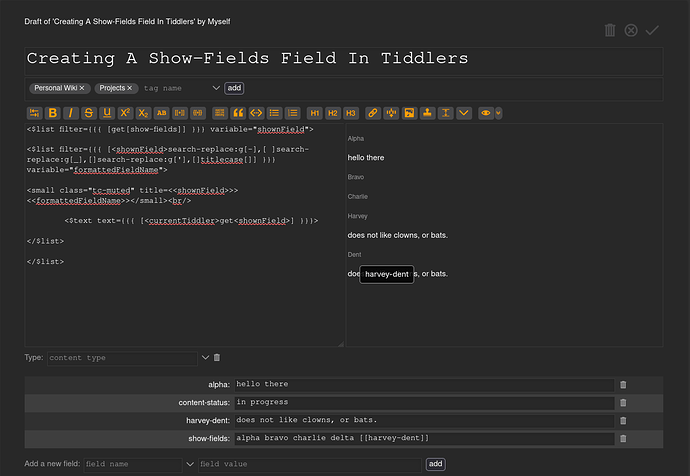Image resolution: width=690 pixels, height=476 pixels.
Task: Insert a quote block
Action: tap(238, 113)
